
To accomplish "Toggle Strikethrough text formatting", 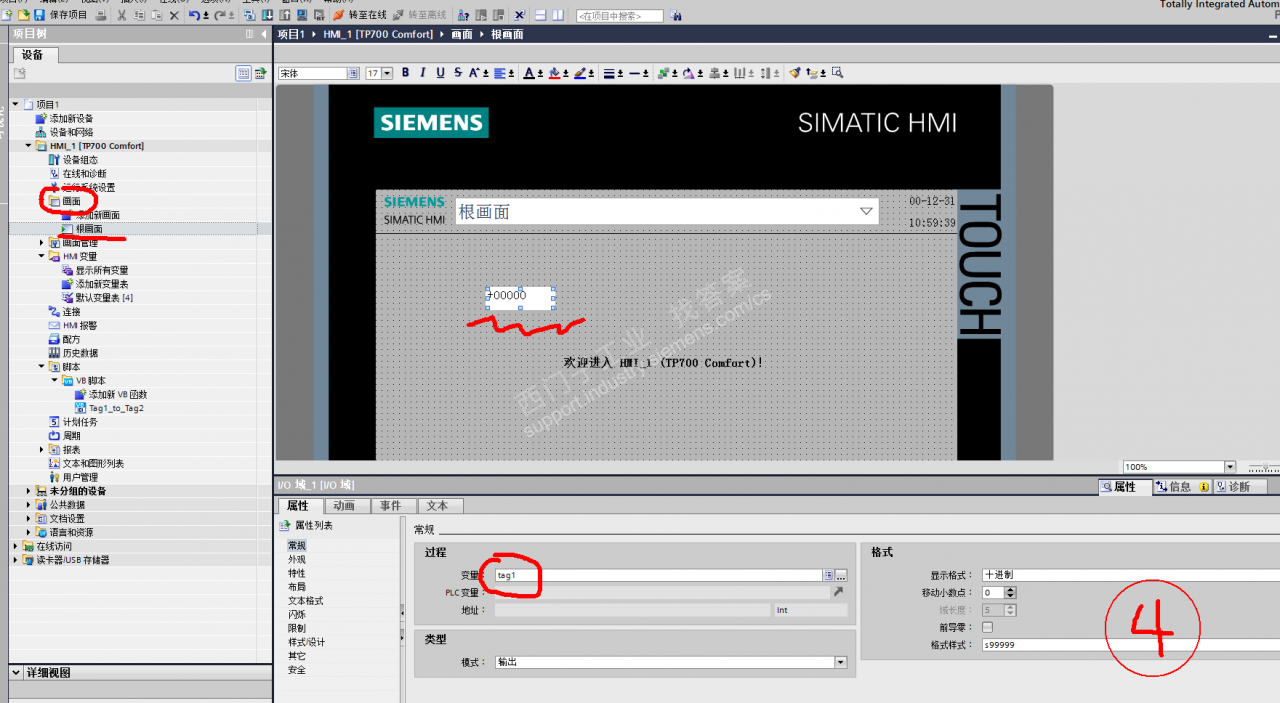I will tap(458, 73).
